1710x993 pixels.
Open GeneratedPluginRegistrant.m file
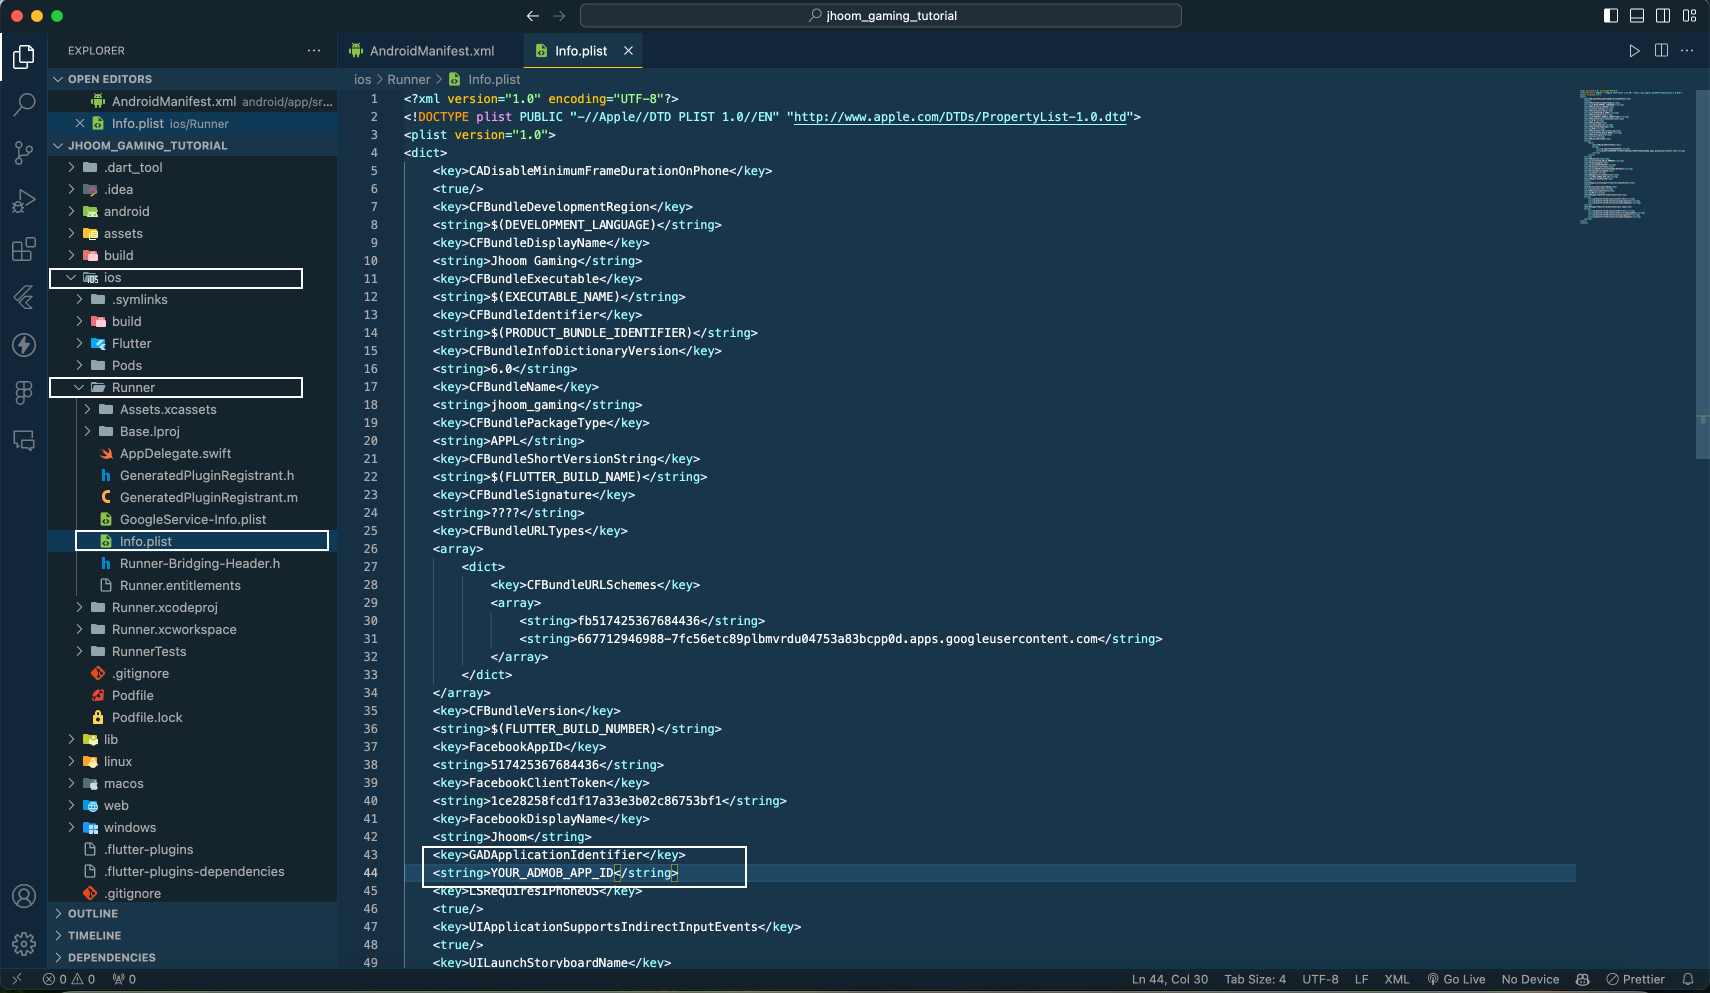[x=192, y=498]
